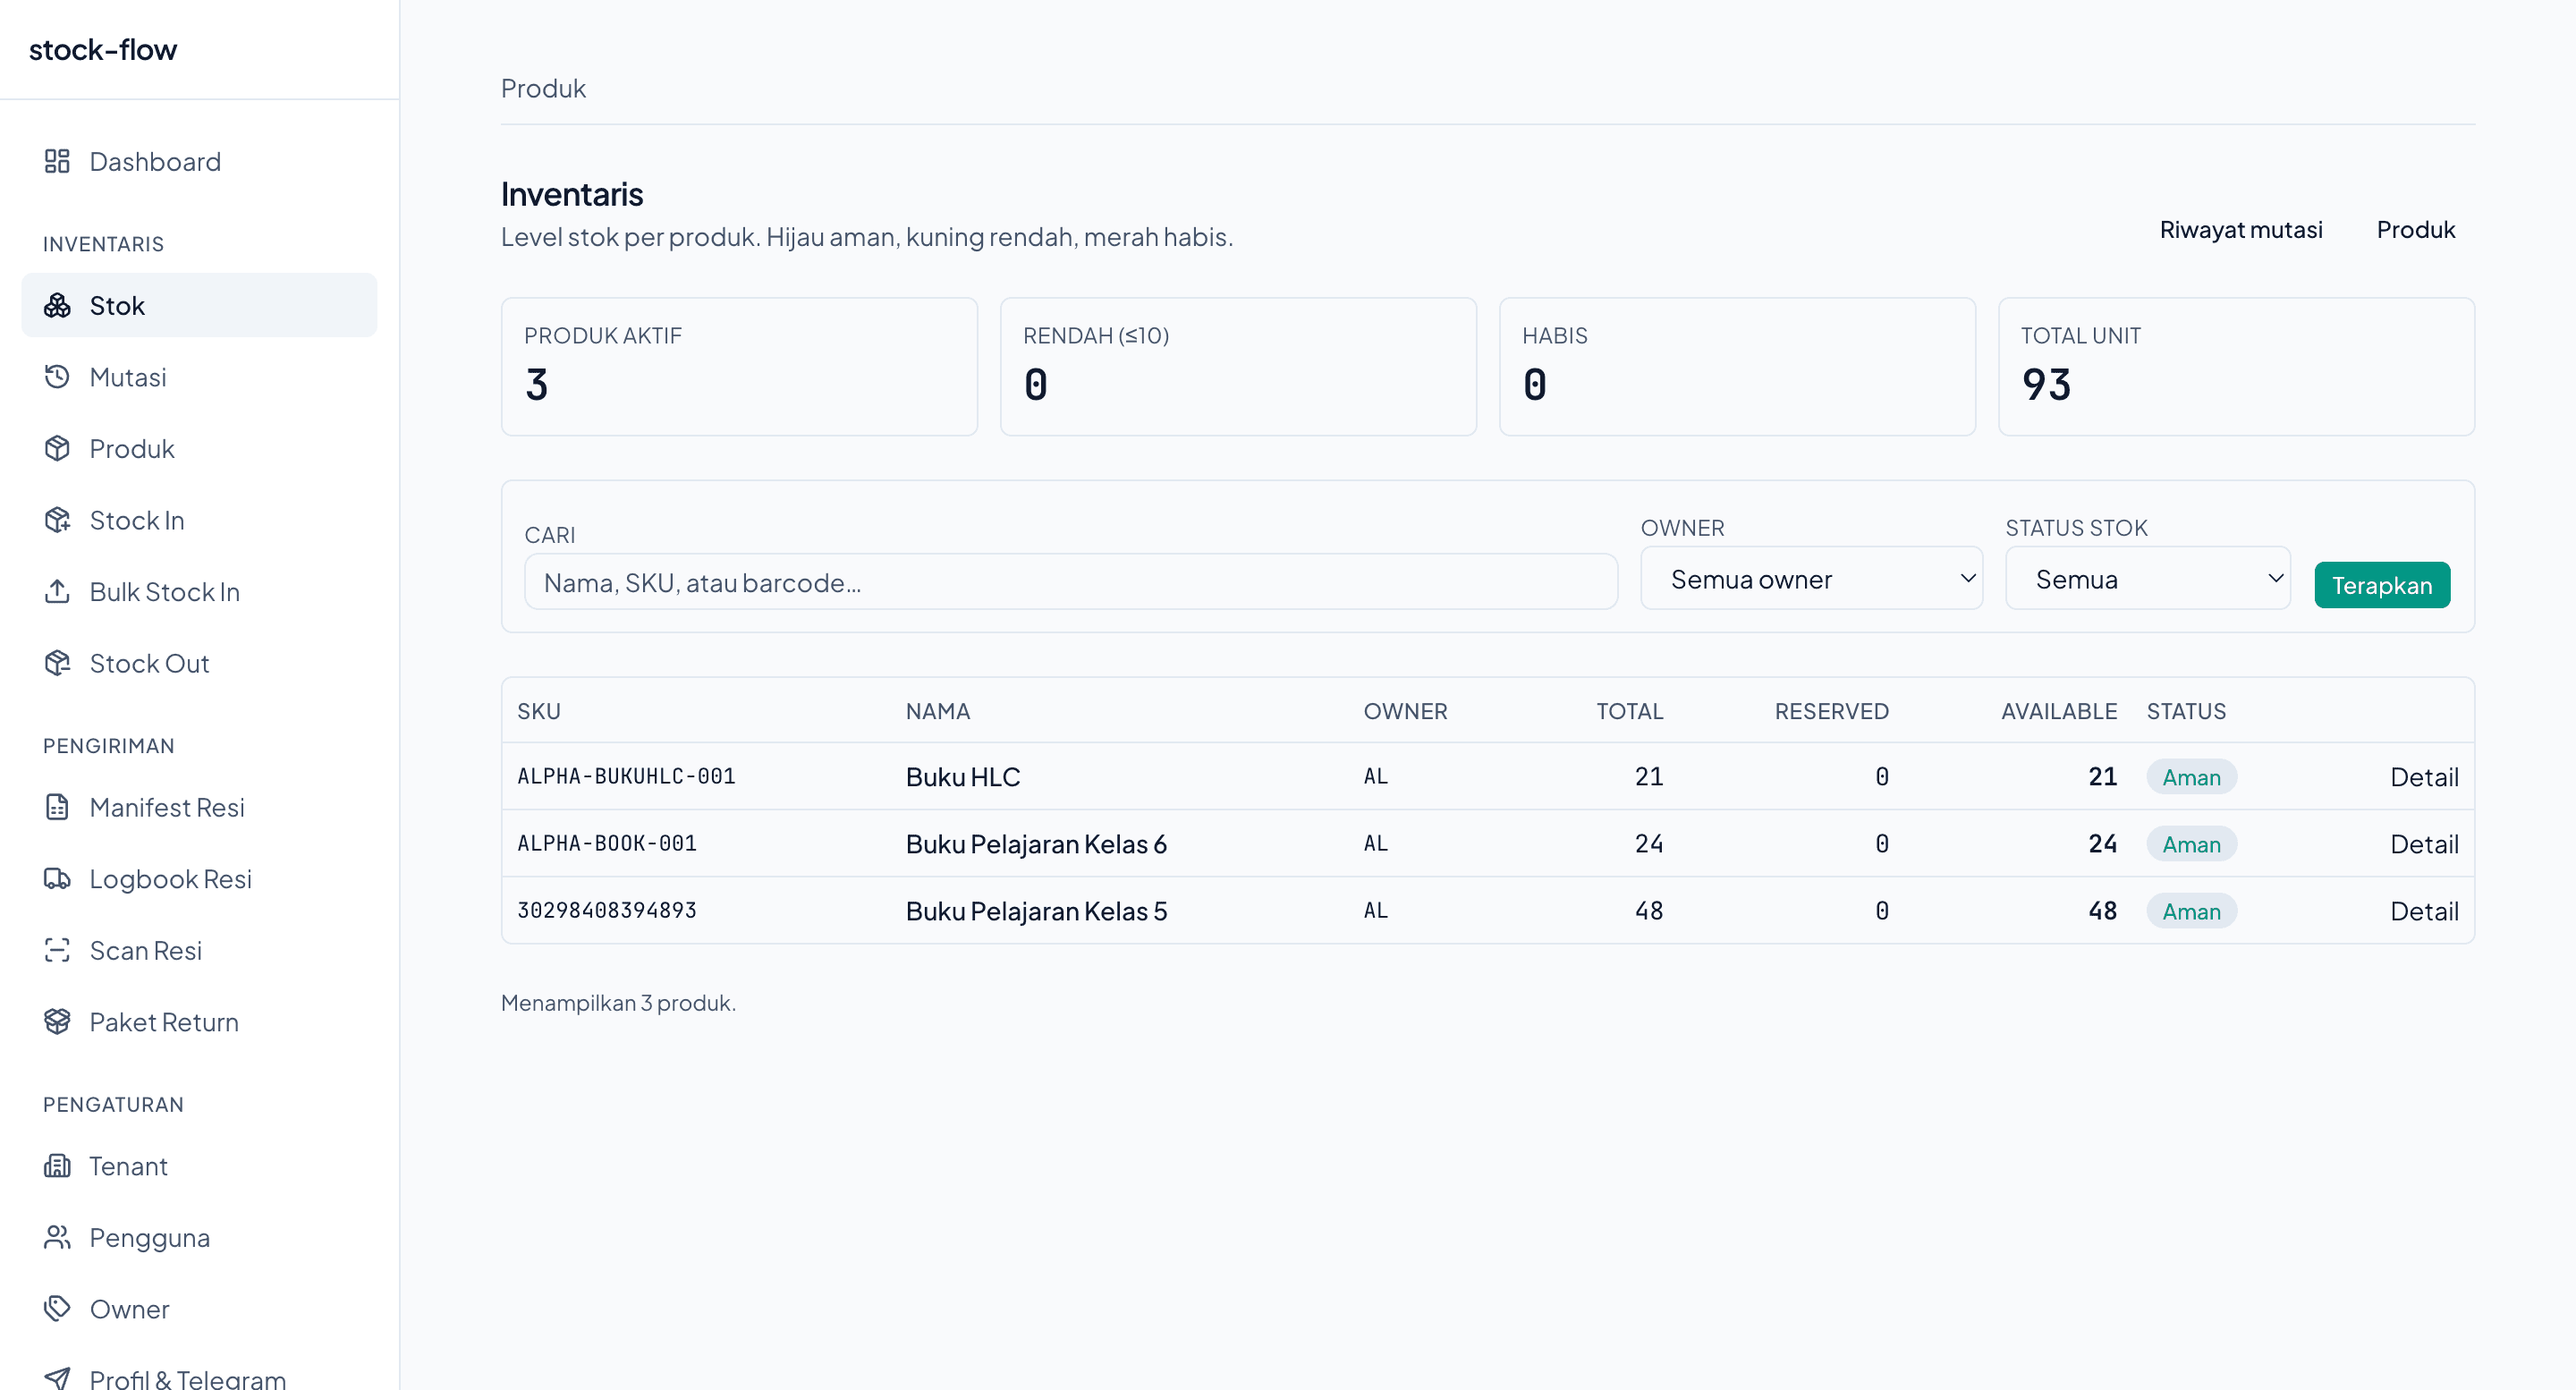2576x1390 pixels.
Task: Click the Buku Pelajaran Kelas 6 name
Action: 1036,844
